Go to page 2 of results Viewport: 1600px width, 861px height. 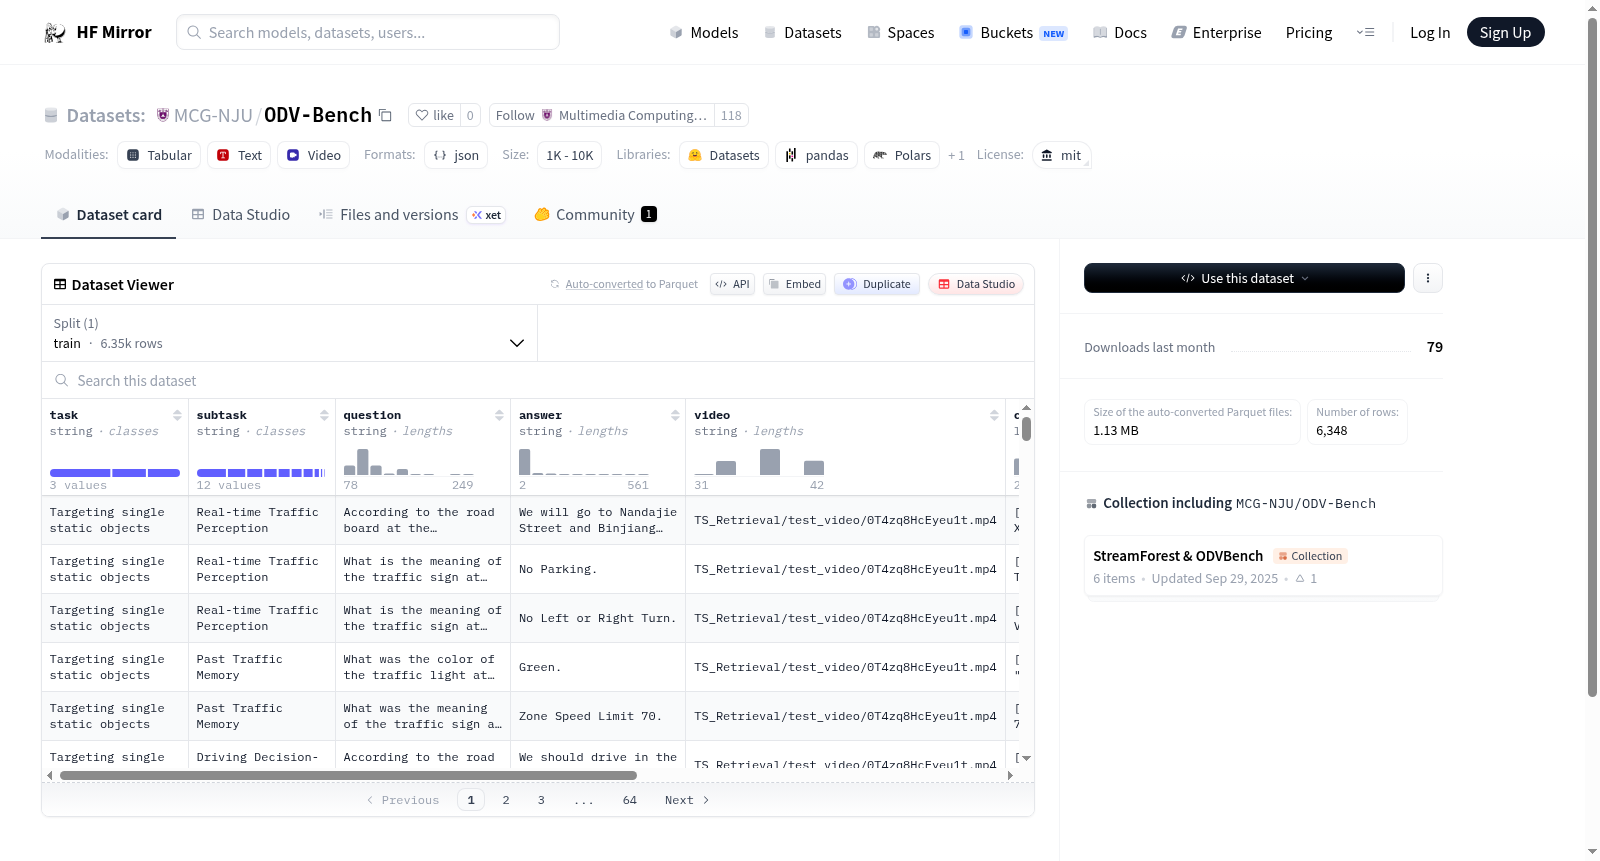(506, 800)
